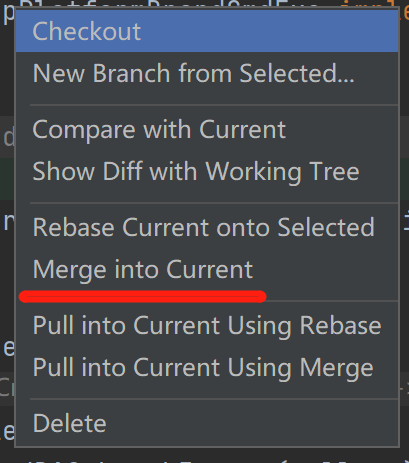The height and width of the screenshot is (463, 409).
Task: Choose Pull into Current Using Merge
Action: click(207, 367)
